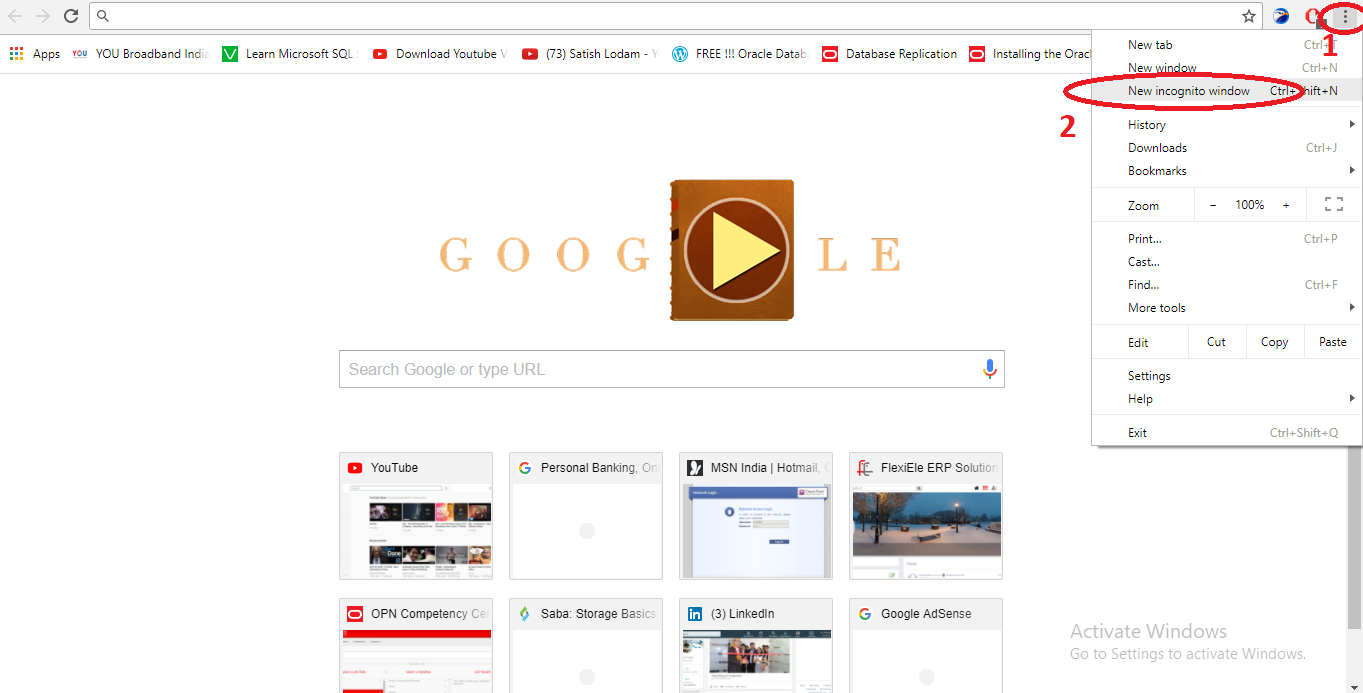This screenshot has width=1363, height=693.
Task: Click the blue globe extension icon
Action: tap(1281, 16)
